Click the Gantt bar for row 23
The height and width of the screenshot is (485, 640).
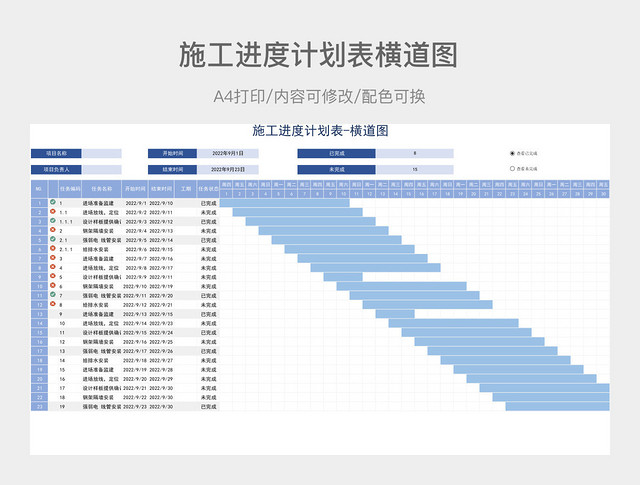558,406
